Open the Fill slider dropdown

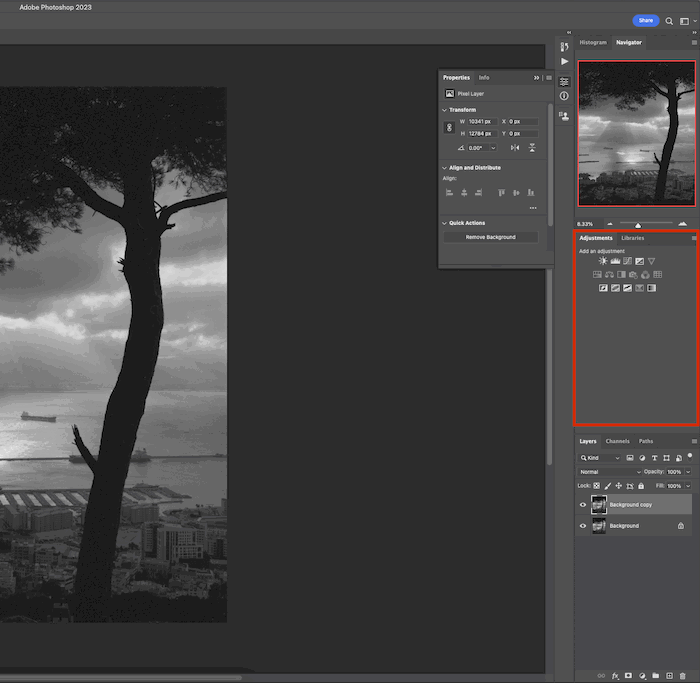(x=688, y=486)
